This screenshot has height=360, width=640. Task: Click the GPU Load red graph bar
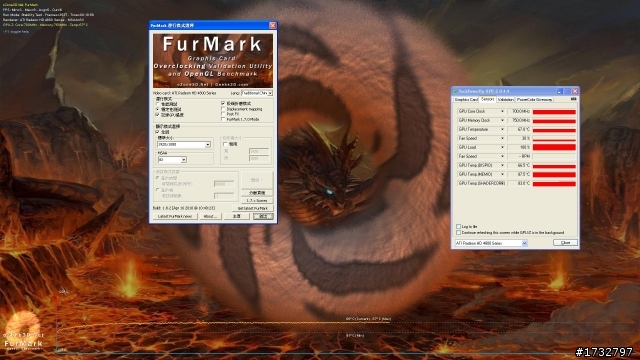pyautogui.click(x=554, y=147)
